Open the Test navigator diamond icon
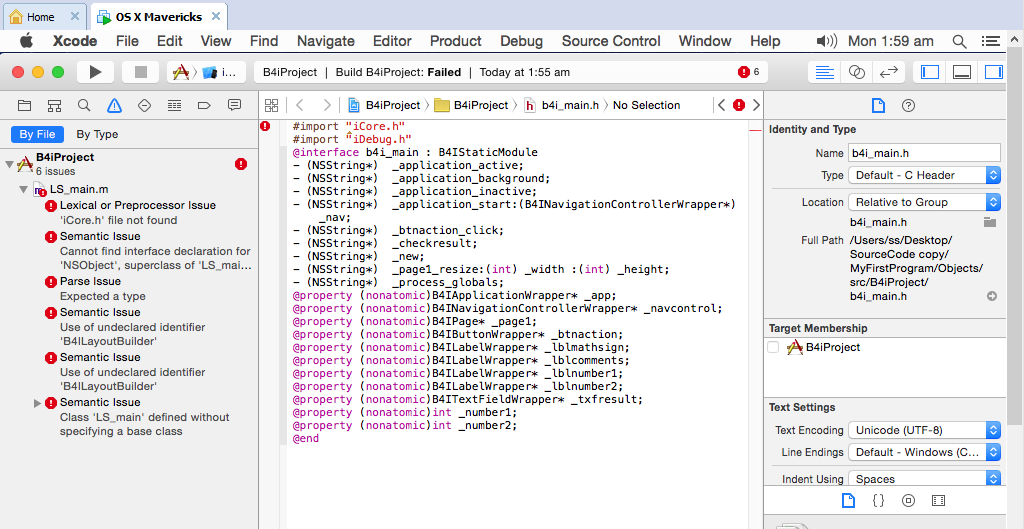 pyautogui.click(x=144, y=105)
